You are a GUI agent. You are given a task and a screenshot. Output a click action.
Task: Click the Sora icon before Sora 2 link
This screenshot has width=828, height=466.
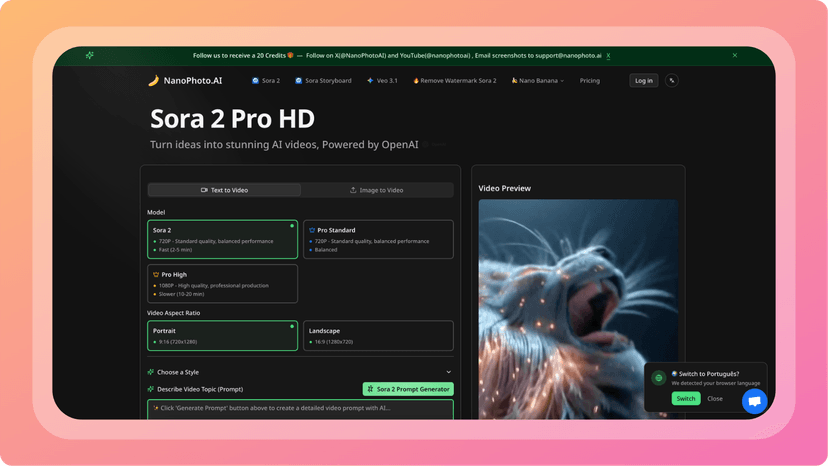coord(255,81)
